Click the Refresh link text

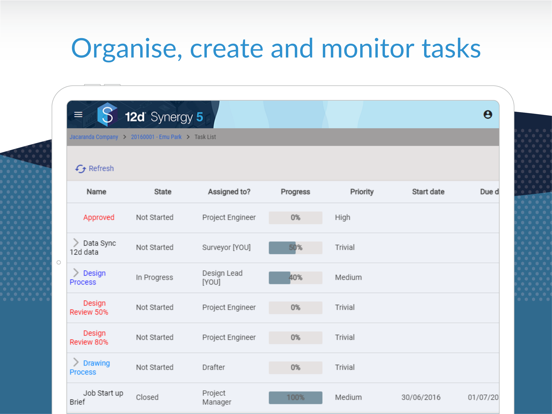coord(101,168)
